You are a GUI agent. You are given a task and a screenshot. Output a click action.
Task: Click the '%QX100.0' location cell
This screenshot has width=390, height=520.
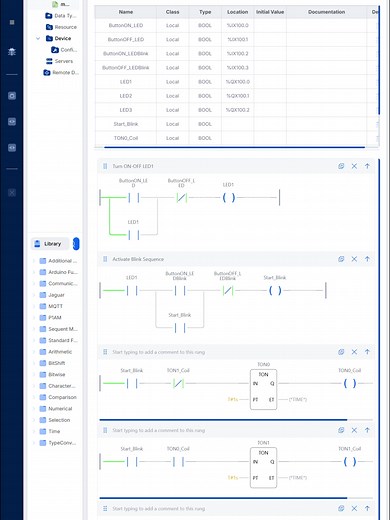[237, 82]
